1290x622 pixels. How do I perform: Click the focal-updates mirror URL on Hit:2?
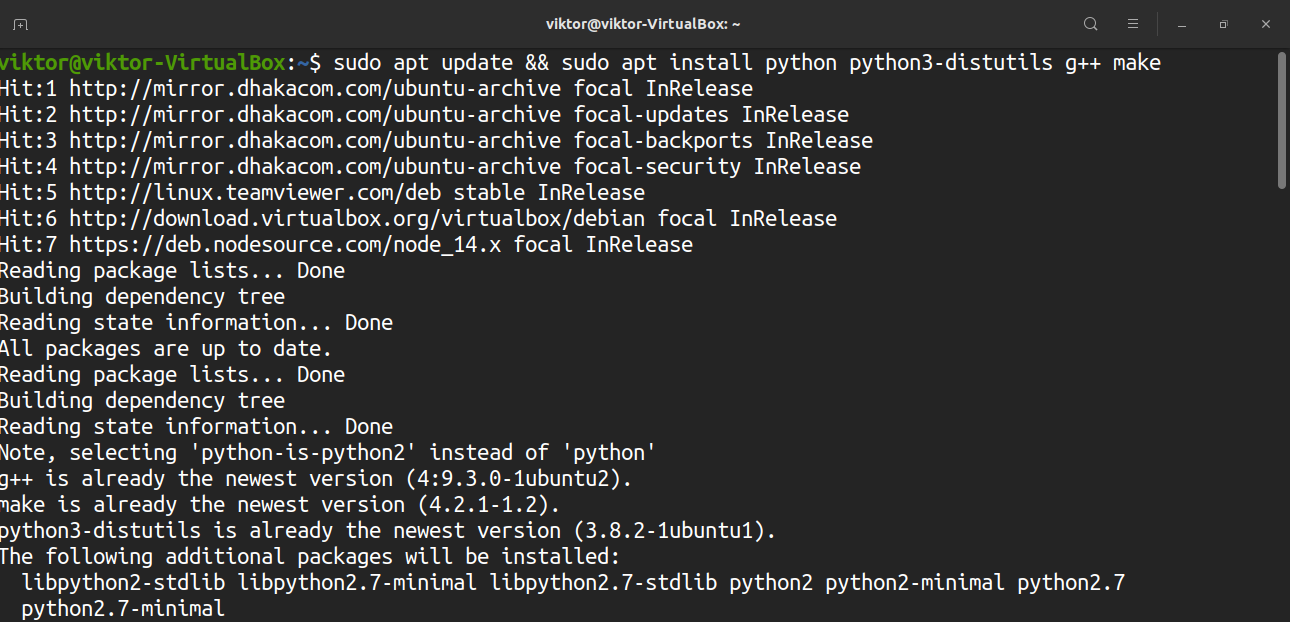(315, 115)
